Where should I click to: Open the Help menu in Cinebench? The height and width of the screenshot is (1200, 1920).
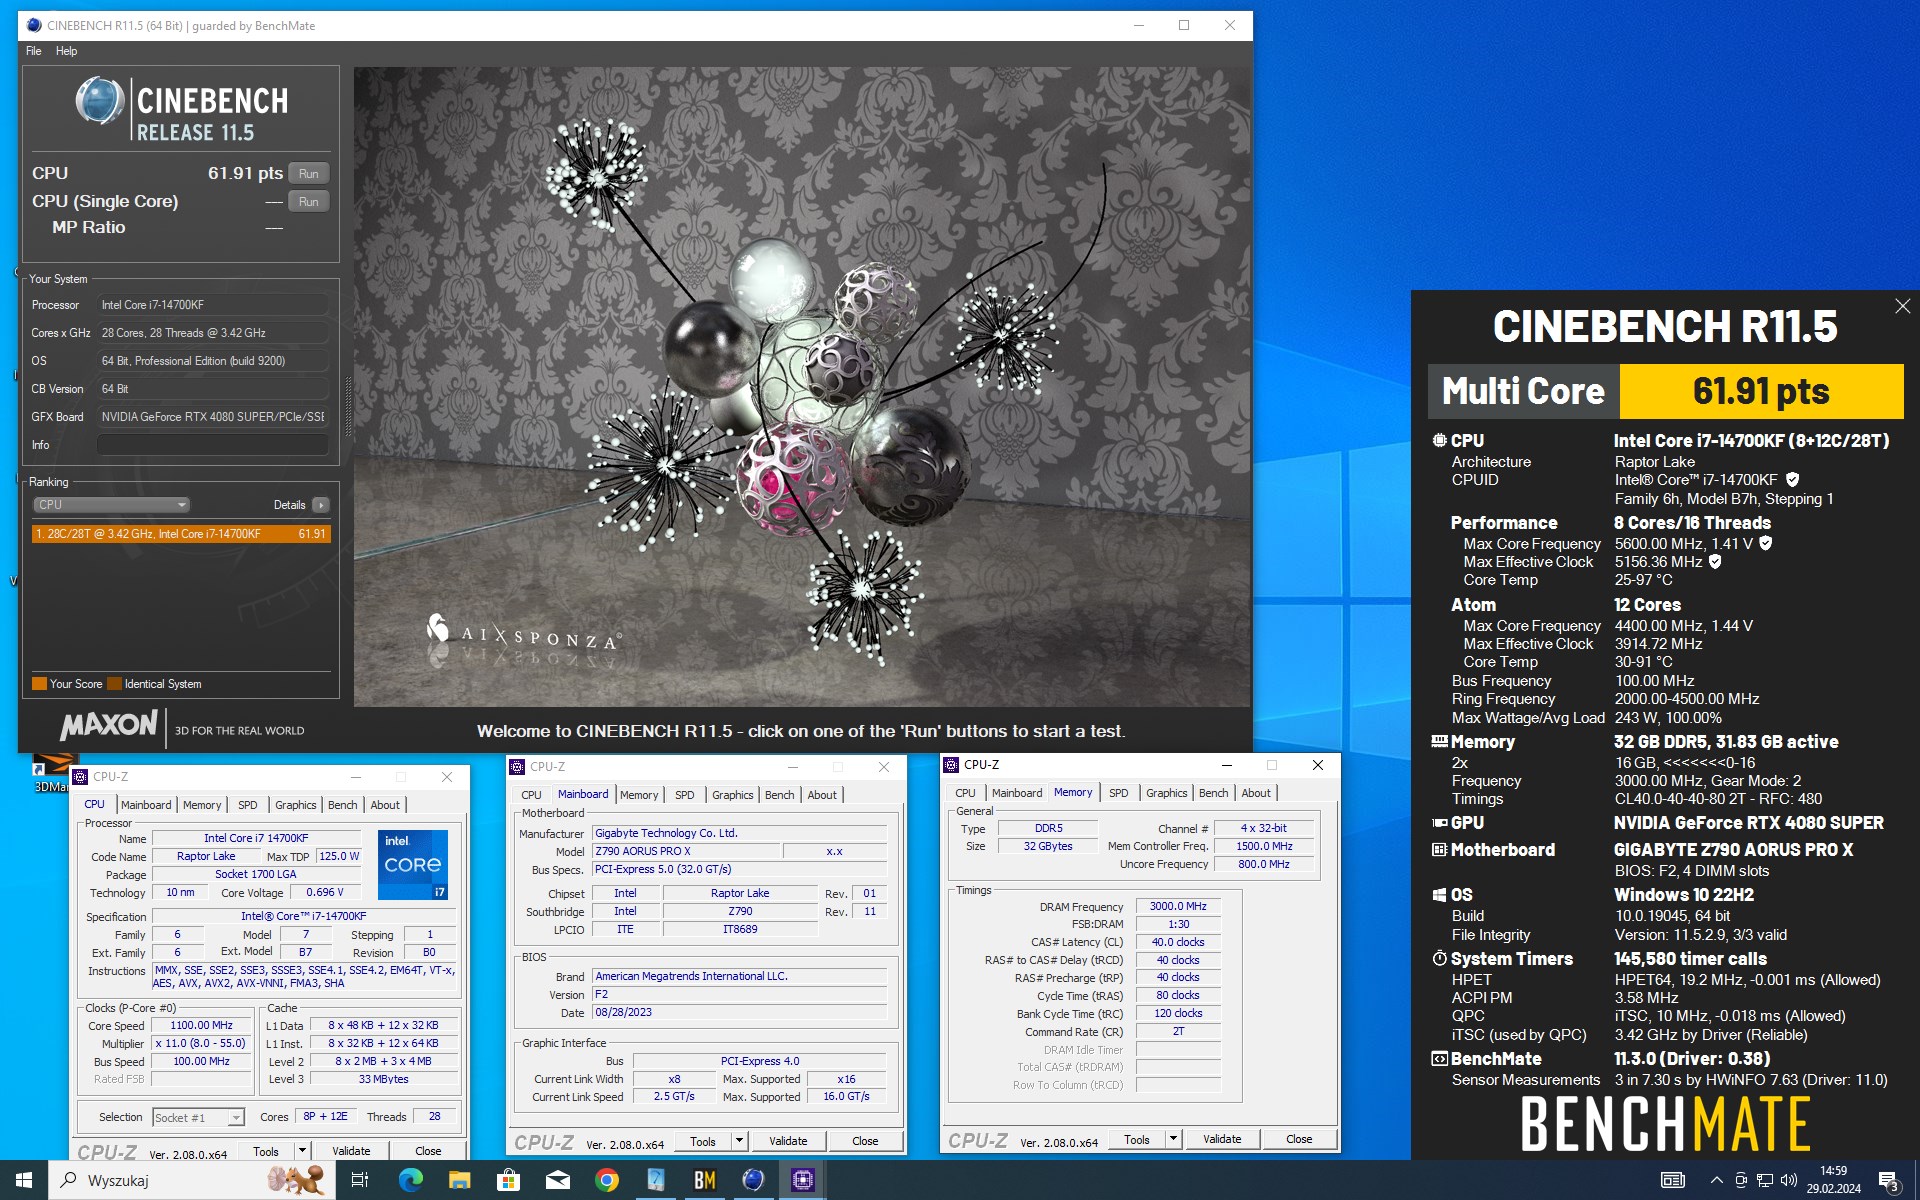click(66, 51)
